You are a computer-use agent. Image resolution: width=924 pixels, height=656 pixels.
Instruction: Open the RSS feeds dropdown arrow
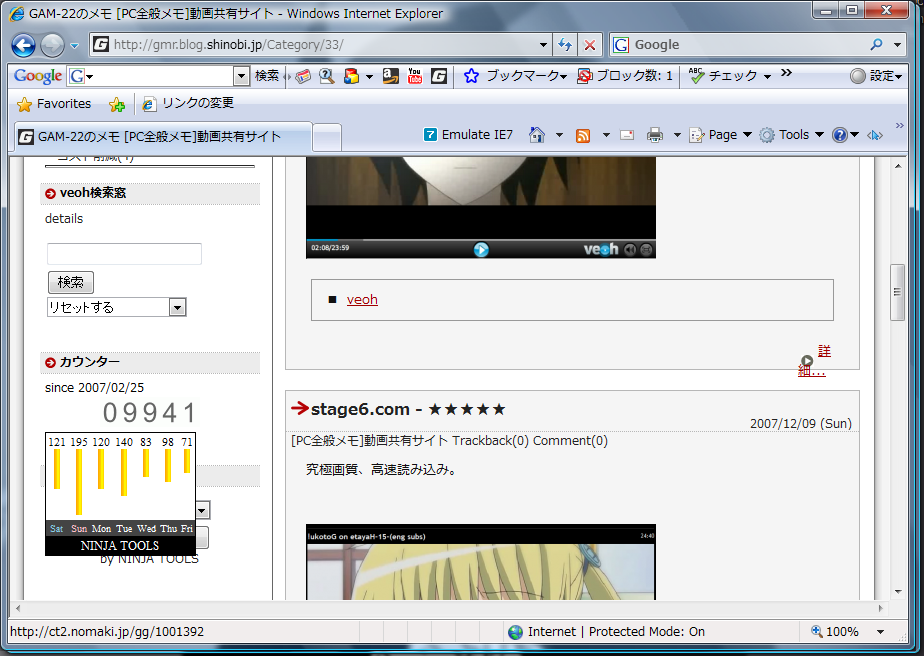tap(606, 135)
